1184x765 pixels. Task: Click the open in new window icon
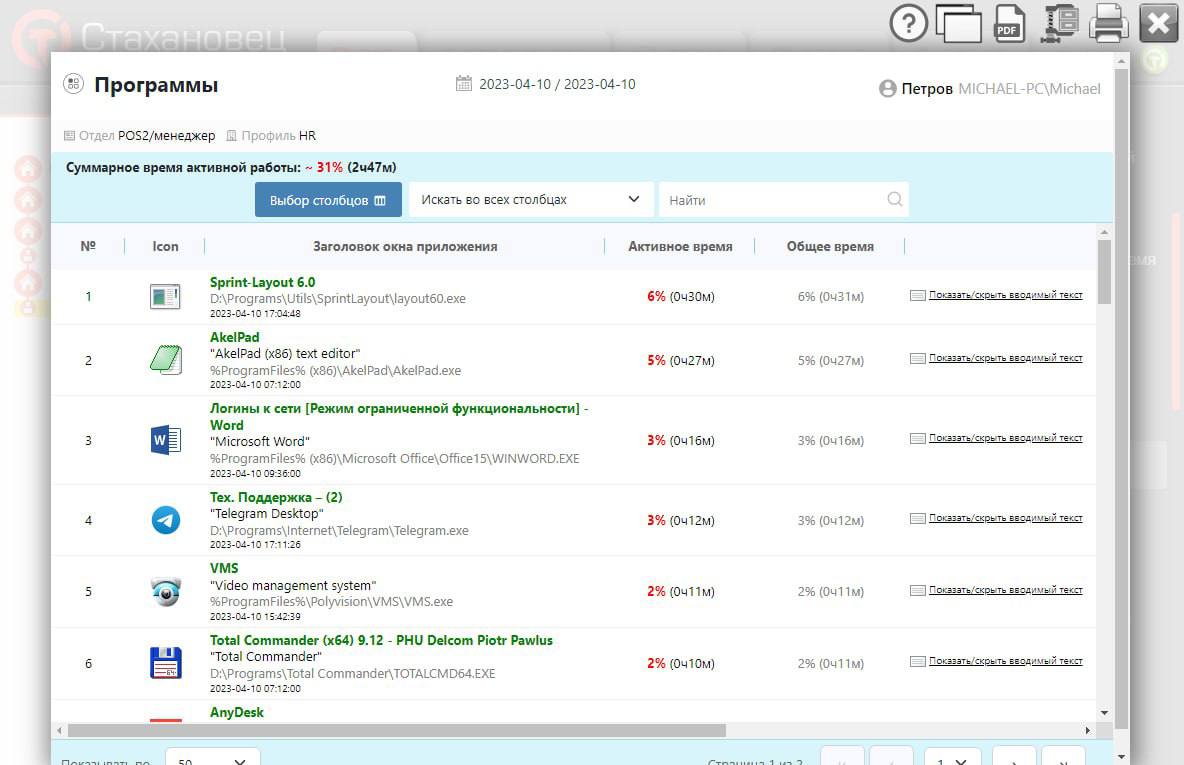click(x=958, y=23)
